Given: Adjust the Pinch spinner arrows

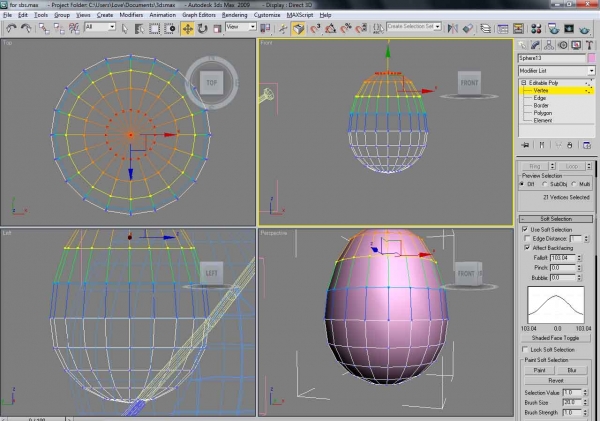Looking at the screenshot, I should point(579,268).
